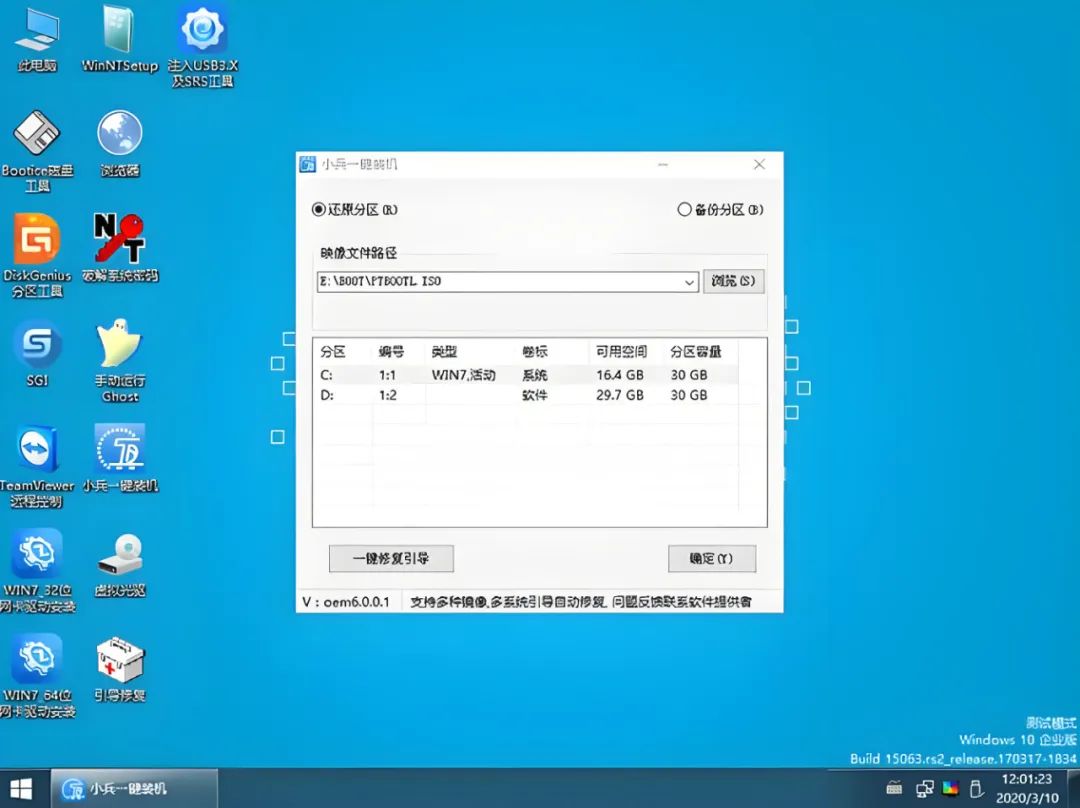Click the USB device tray icon
Screen dimensions: 1080x808
[976, 788]
